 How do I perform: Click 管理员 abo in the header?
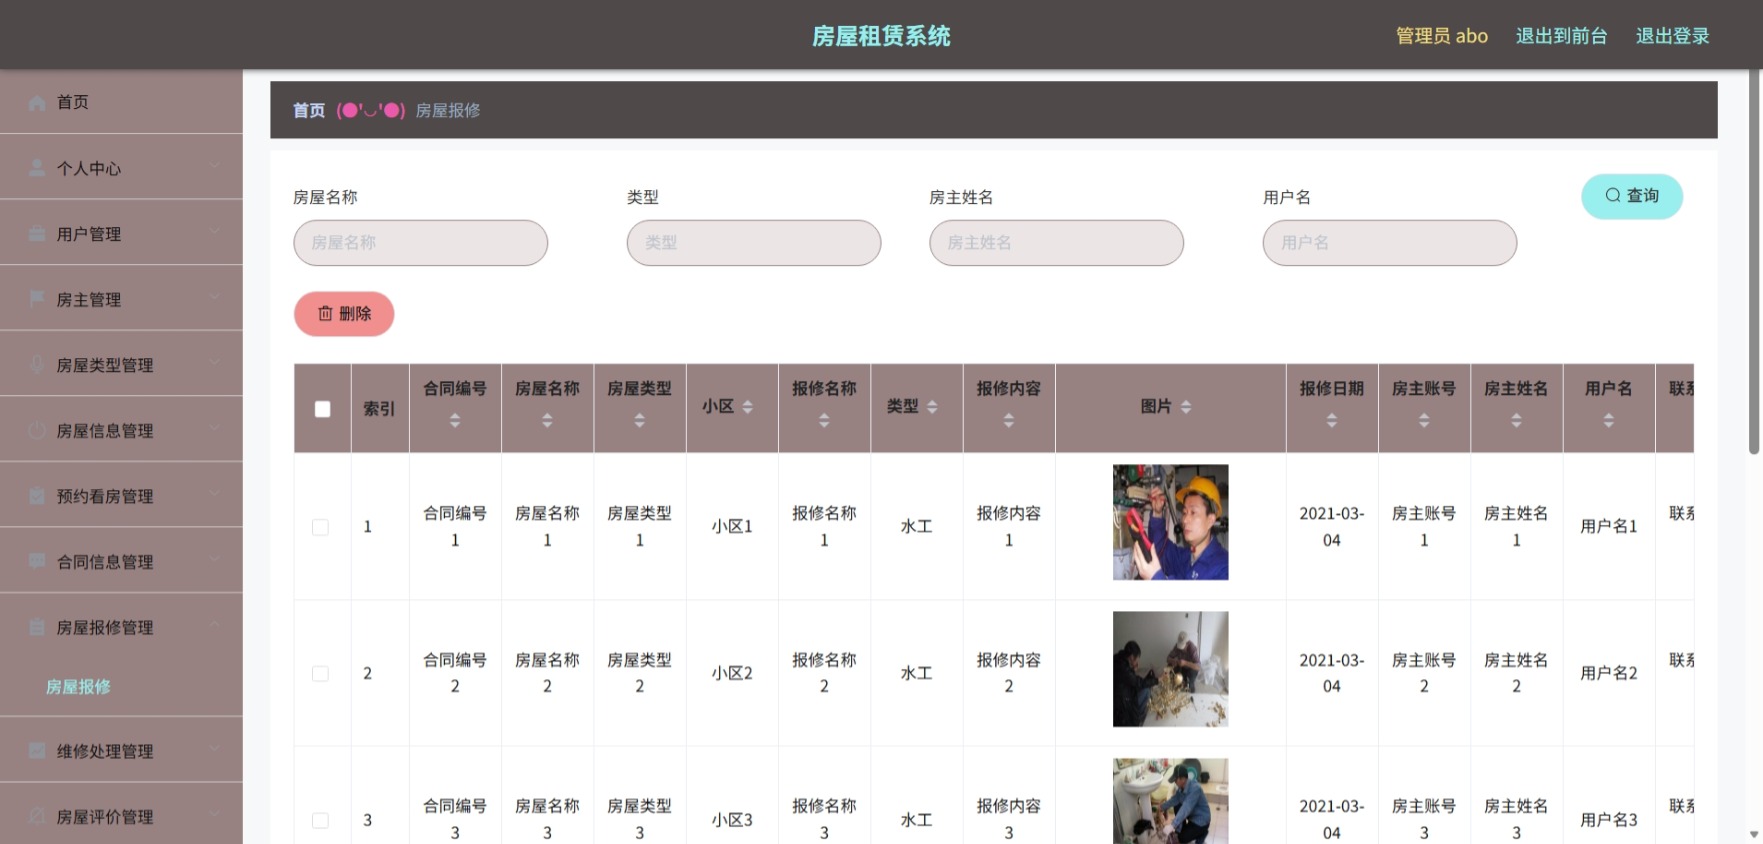(x=1442, y=36)
